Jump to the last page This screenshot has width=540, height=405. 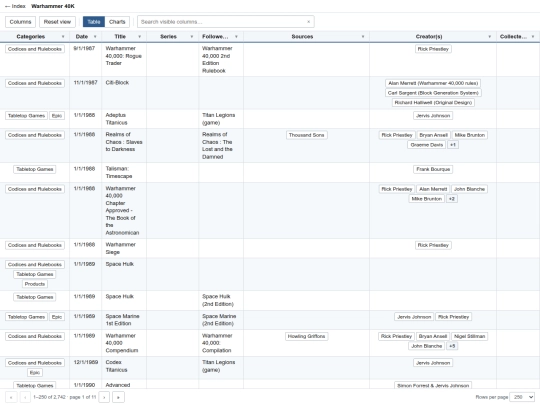[x=118, y=397]
